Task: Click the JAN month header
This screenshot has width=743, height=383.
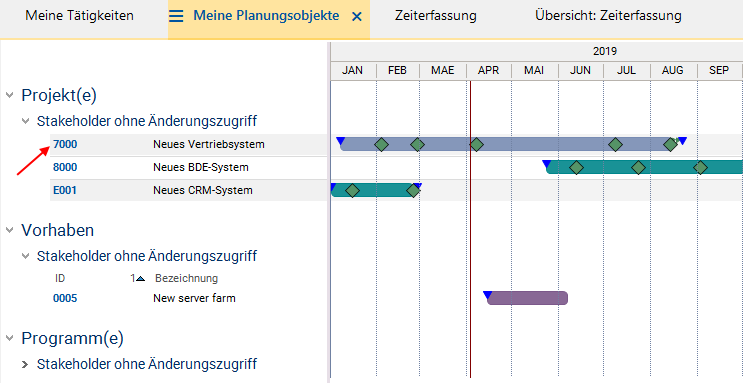Action: coord(353,71)
